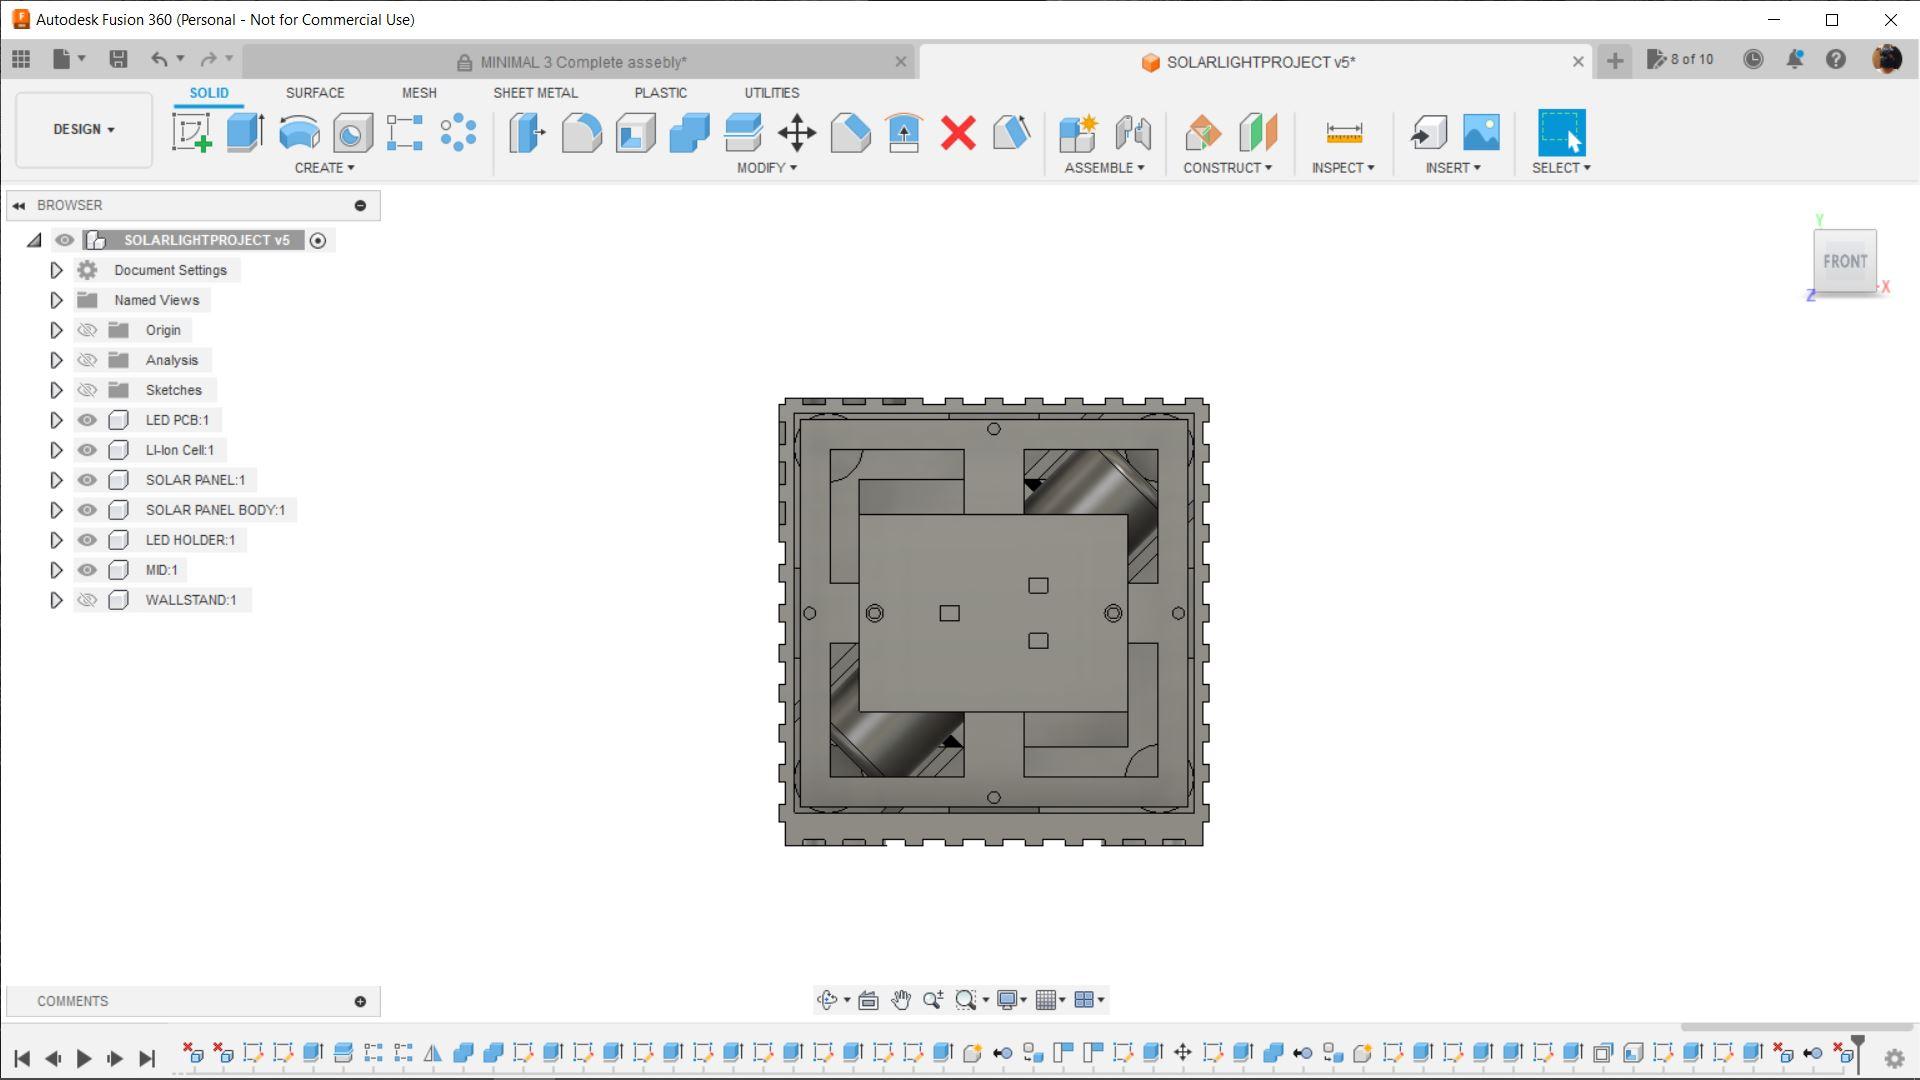Open the CONSTRUCT menu label

1227,167
